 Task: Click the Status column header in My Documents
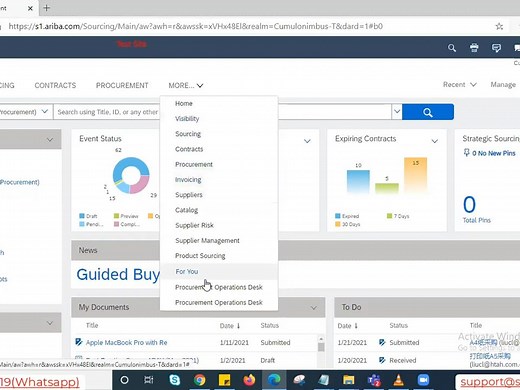click(x=269, y=325)
